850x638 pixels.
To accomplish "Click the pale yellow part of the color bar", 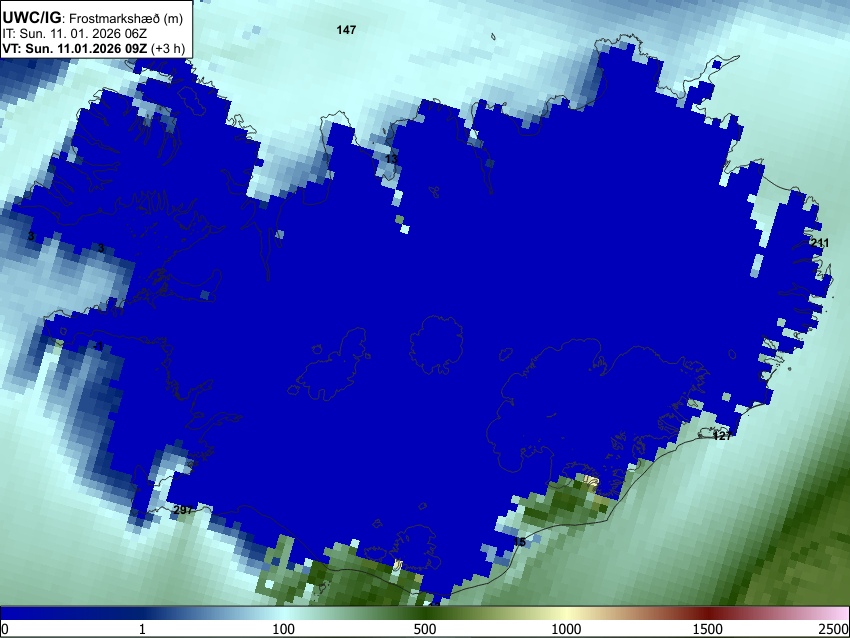I will (566, 614).
